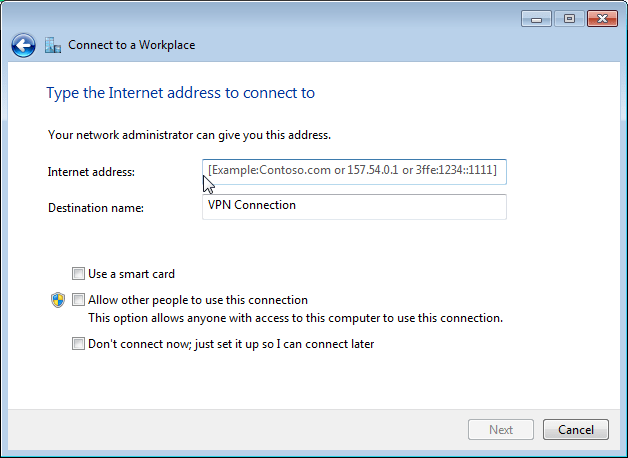
Task: Enable the Use a smart card checkbox
Action: 78,274
